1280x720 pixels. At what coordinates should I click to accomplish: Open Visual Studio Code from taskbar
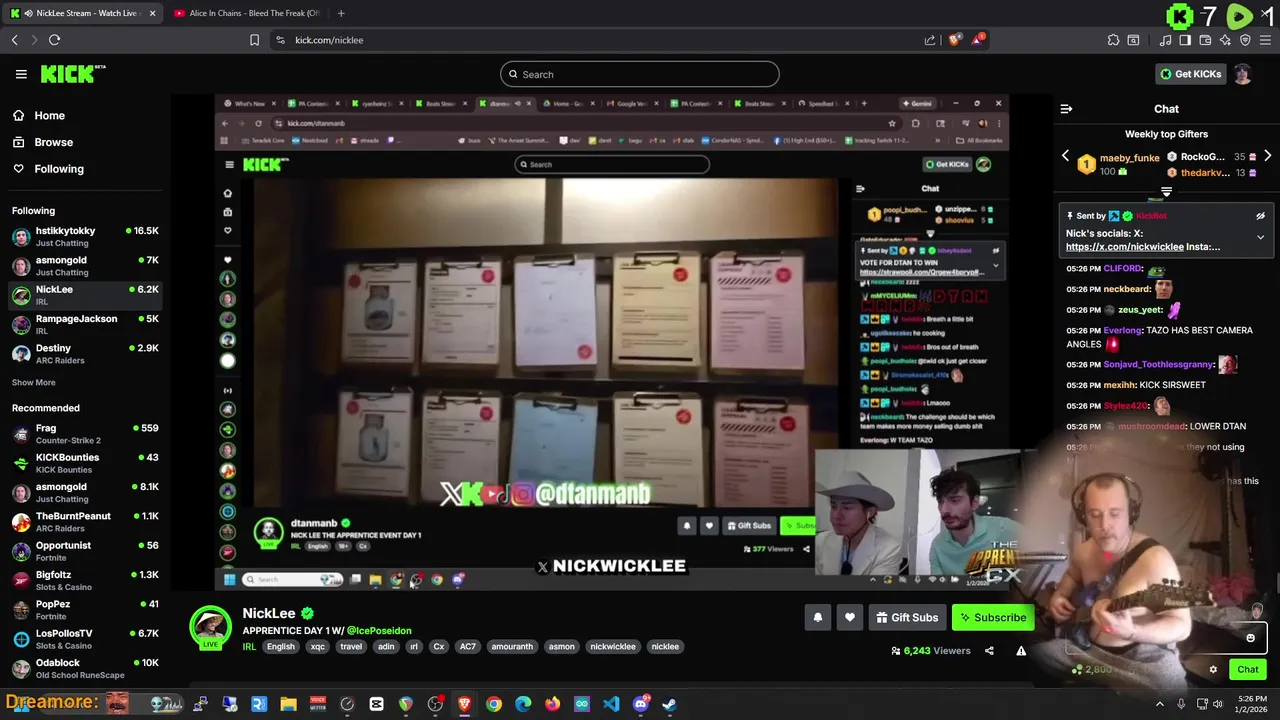611,704
